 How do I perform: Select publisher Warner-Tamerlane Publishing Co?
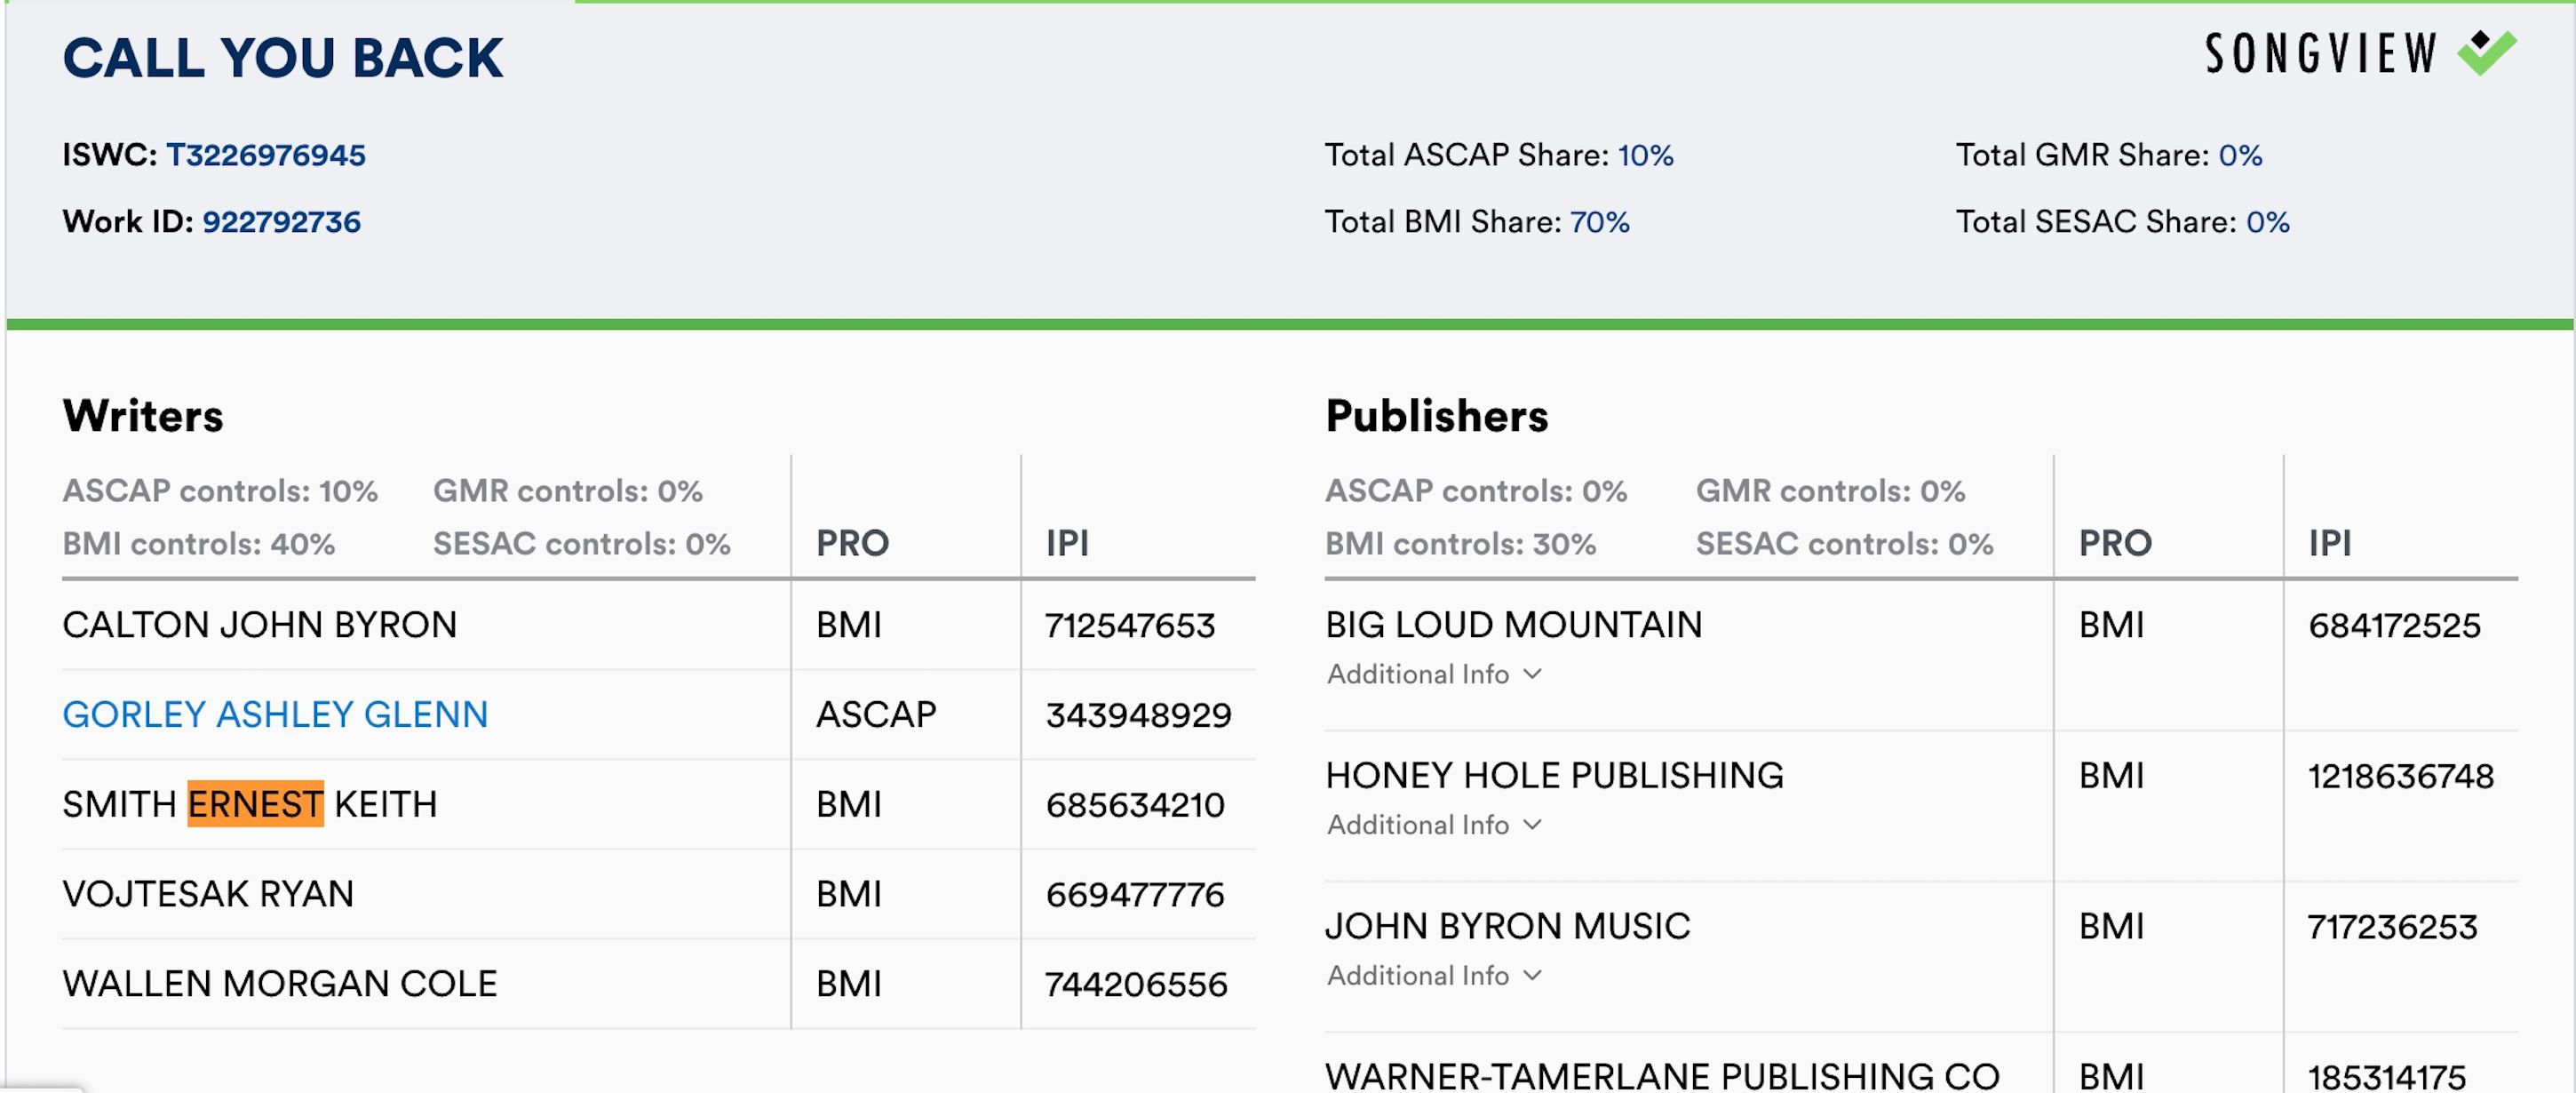[1662, 1076]
